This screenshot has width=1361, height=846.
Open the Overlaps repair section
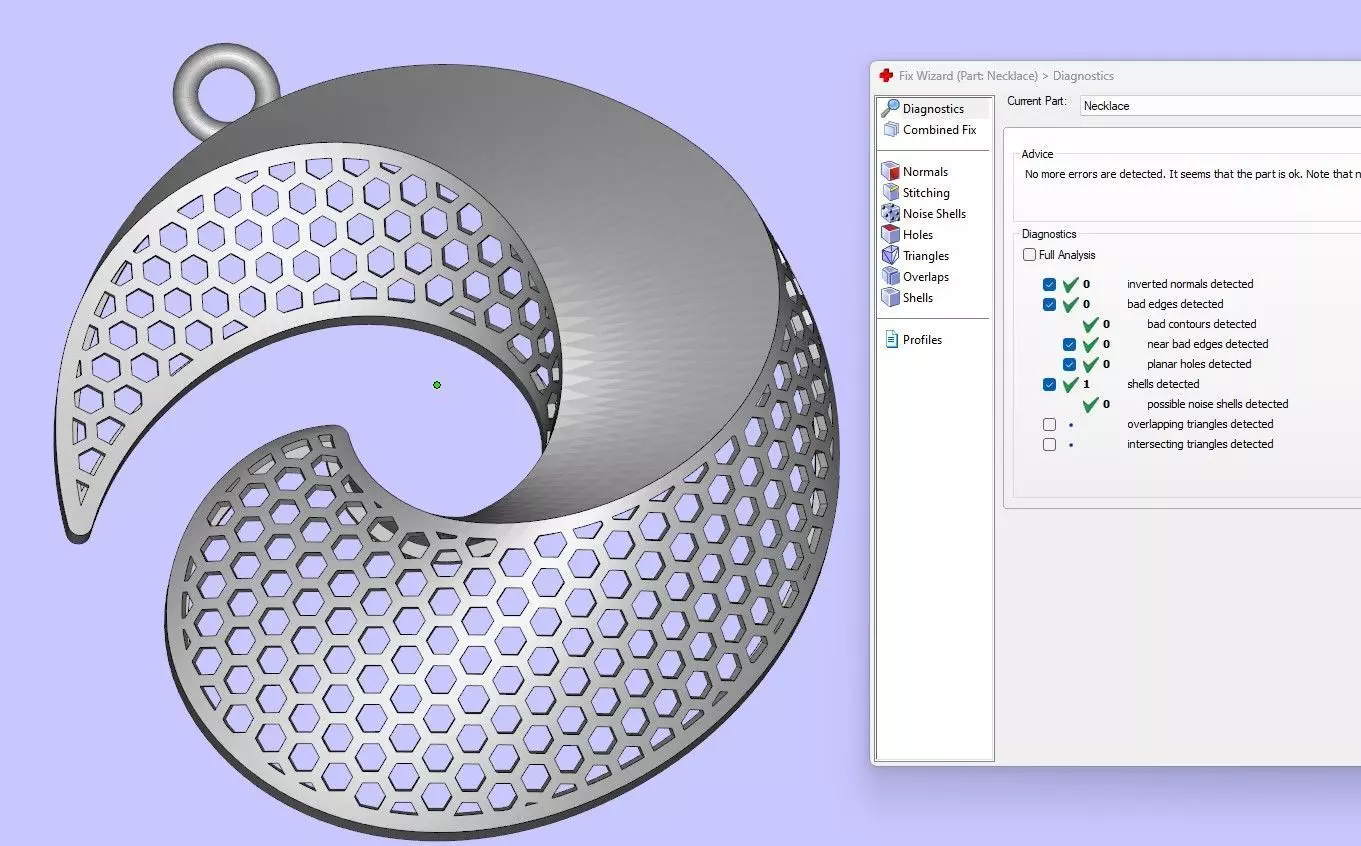pos(915,276)
